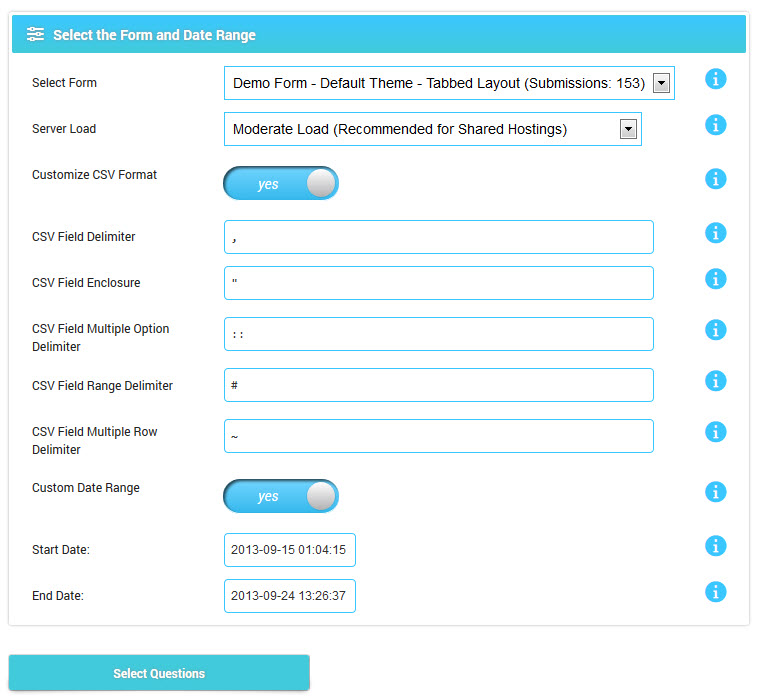View info for Multiple Row Delimiter
The height and width of the screenshot is (697, 760).
coord(715,432)
